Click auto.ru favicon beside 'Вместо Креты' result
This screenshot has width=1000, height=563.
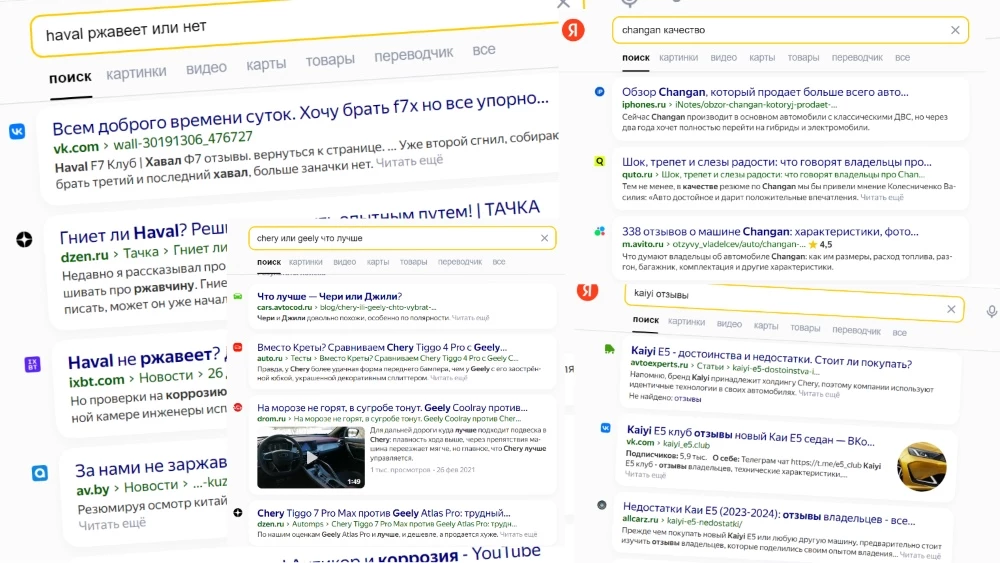[x=238, y=347]
